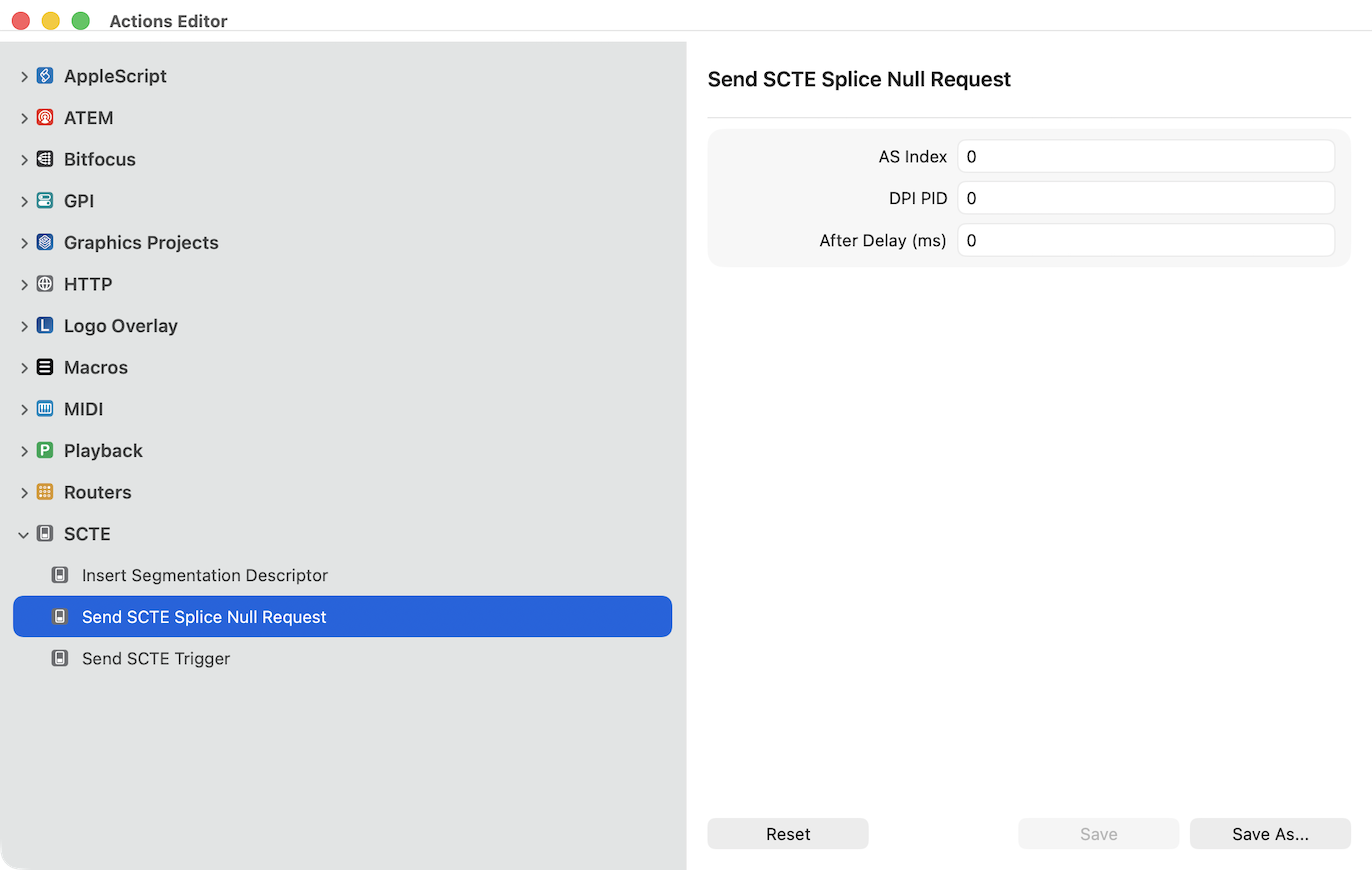The image size is (1372, 870).
Task: Click the After Delay (ms) field
Action: click(1145, 240)
